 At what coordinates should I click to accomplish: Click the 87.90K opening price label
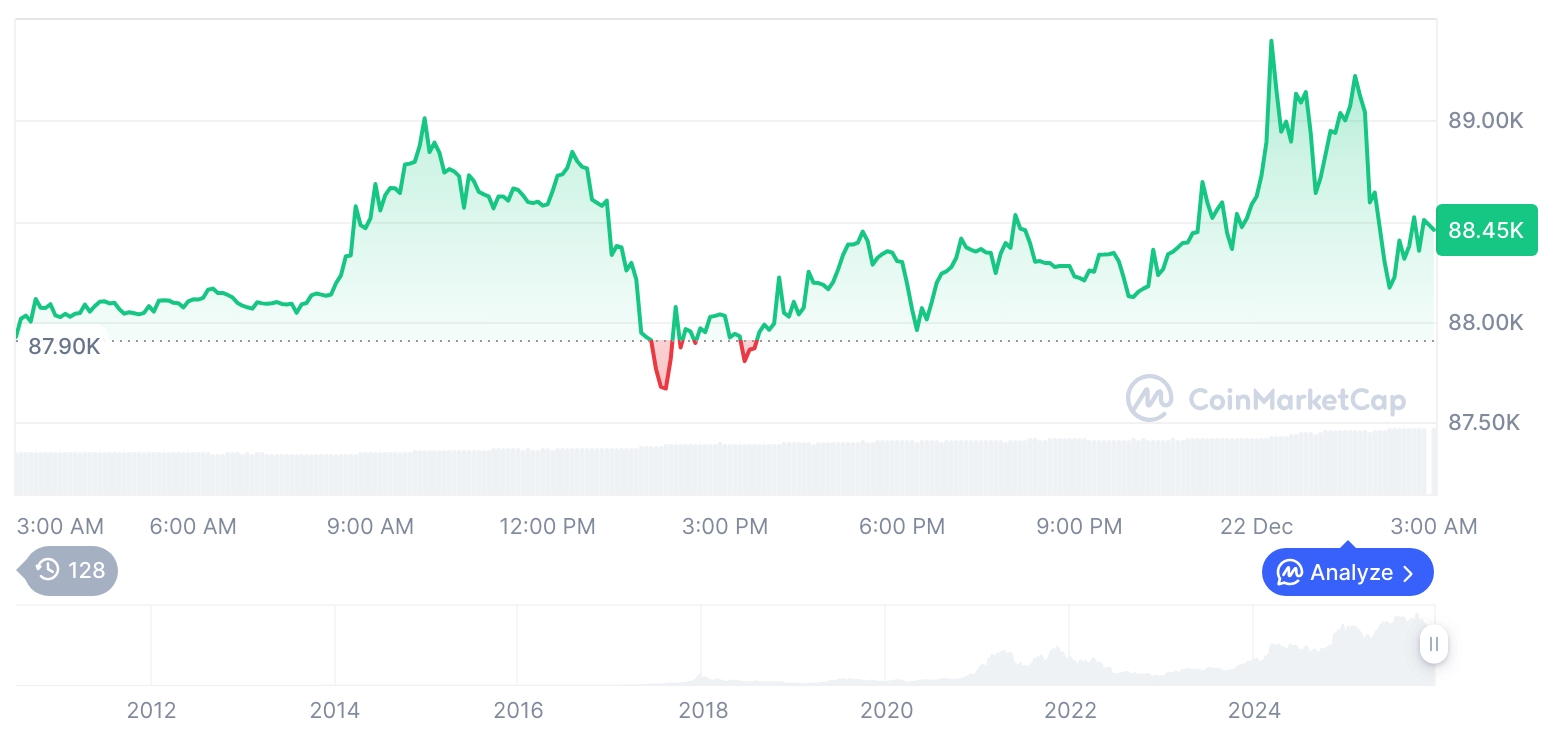64,347
